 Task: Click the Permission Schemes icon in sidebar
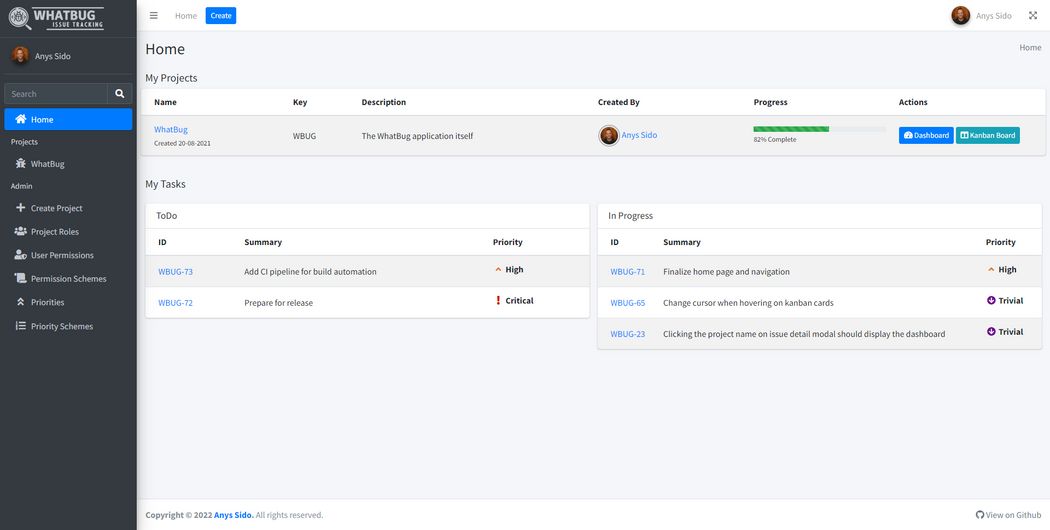click(21, 279)
